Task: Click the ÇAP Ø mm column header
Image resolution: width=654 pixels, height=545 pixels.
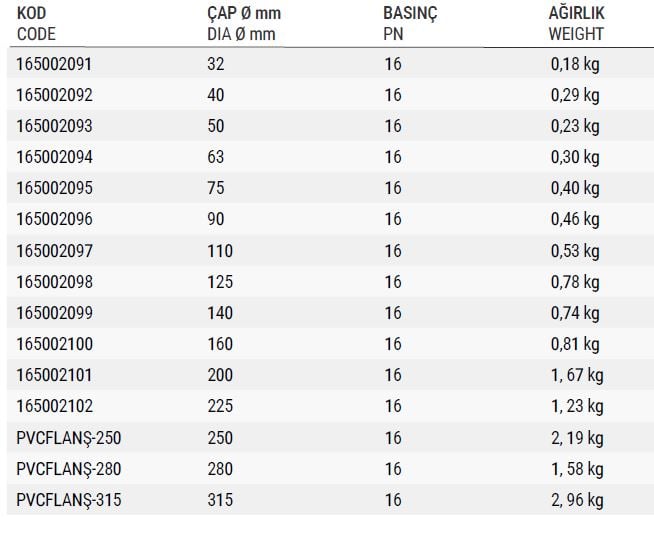Action: click(244, 24)
